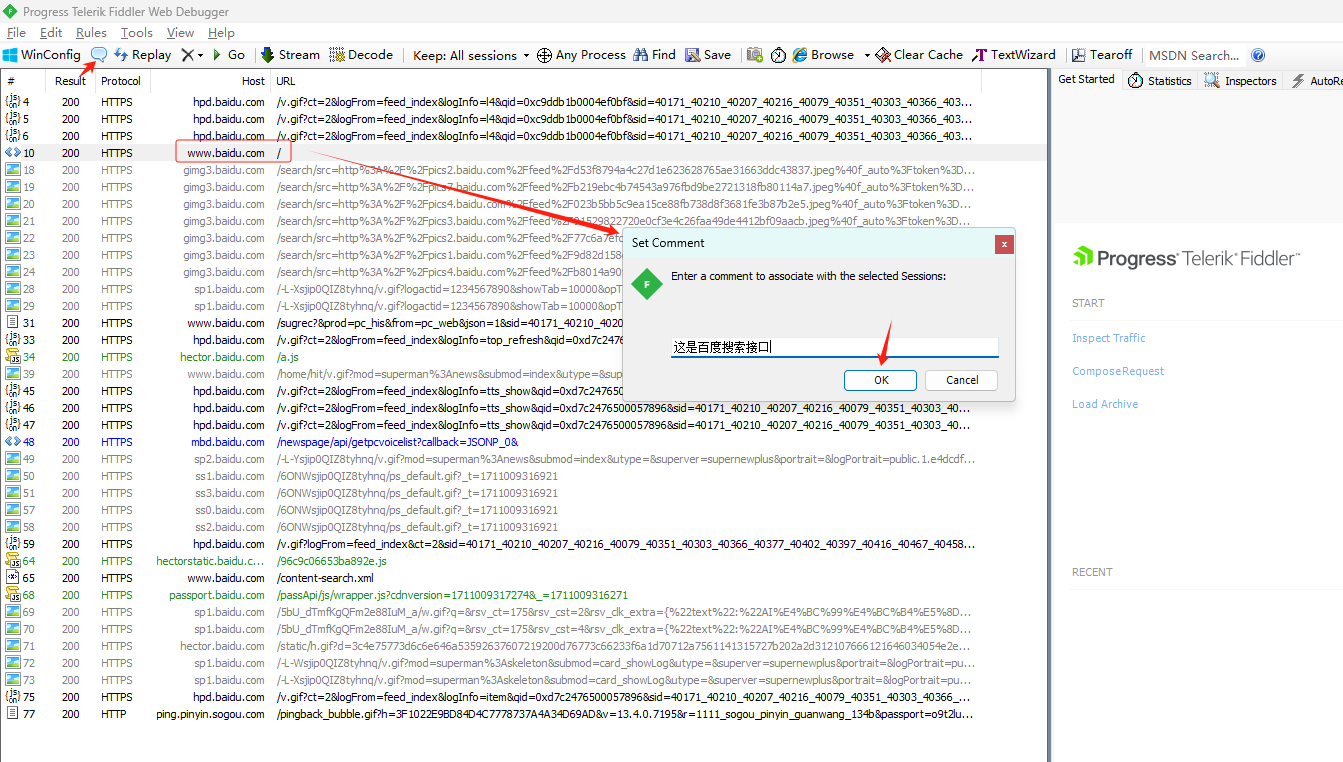Click Cancel in the Set Comment dialog
This screenshot has width=1343, height=762.
962,380
